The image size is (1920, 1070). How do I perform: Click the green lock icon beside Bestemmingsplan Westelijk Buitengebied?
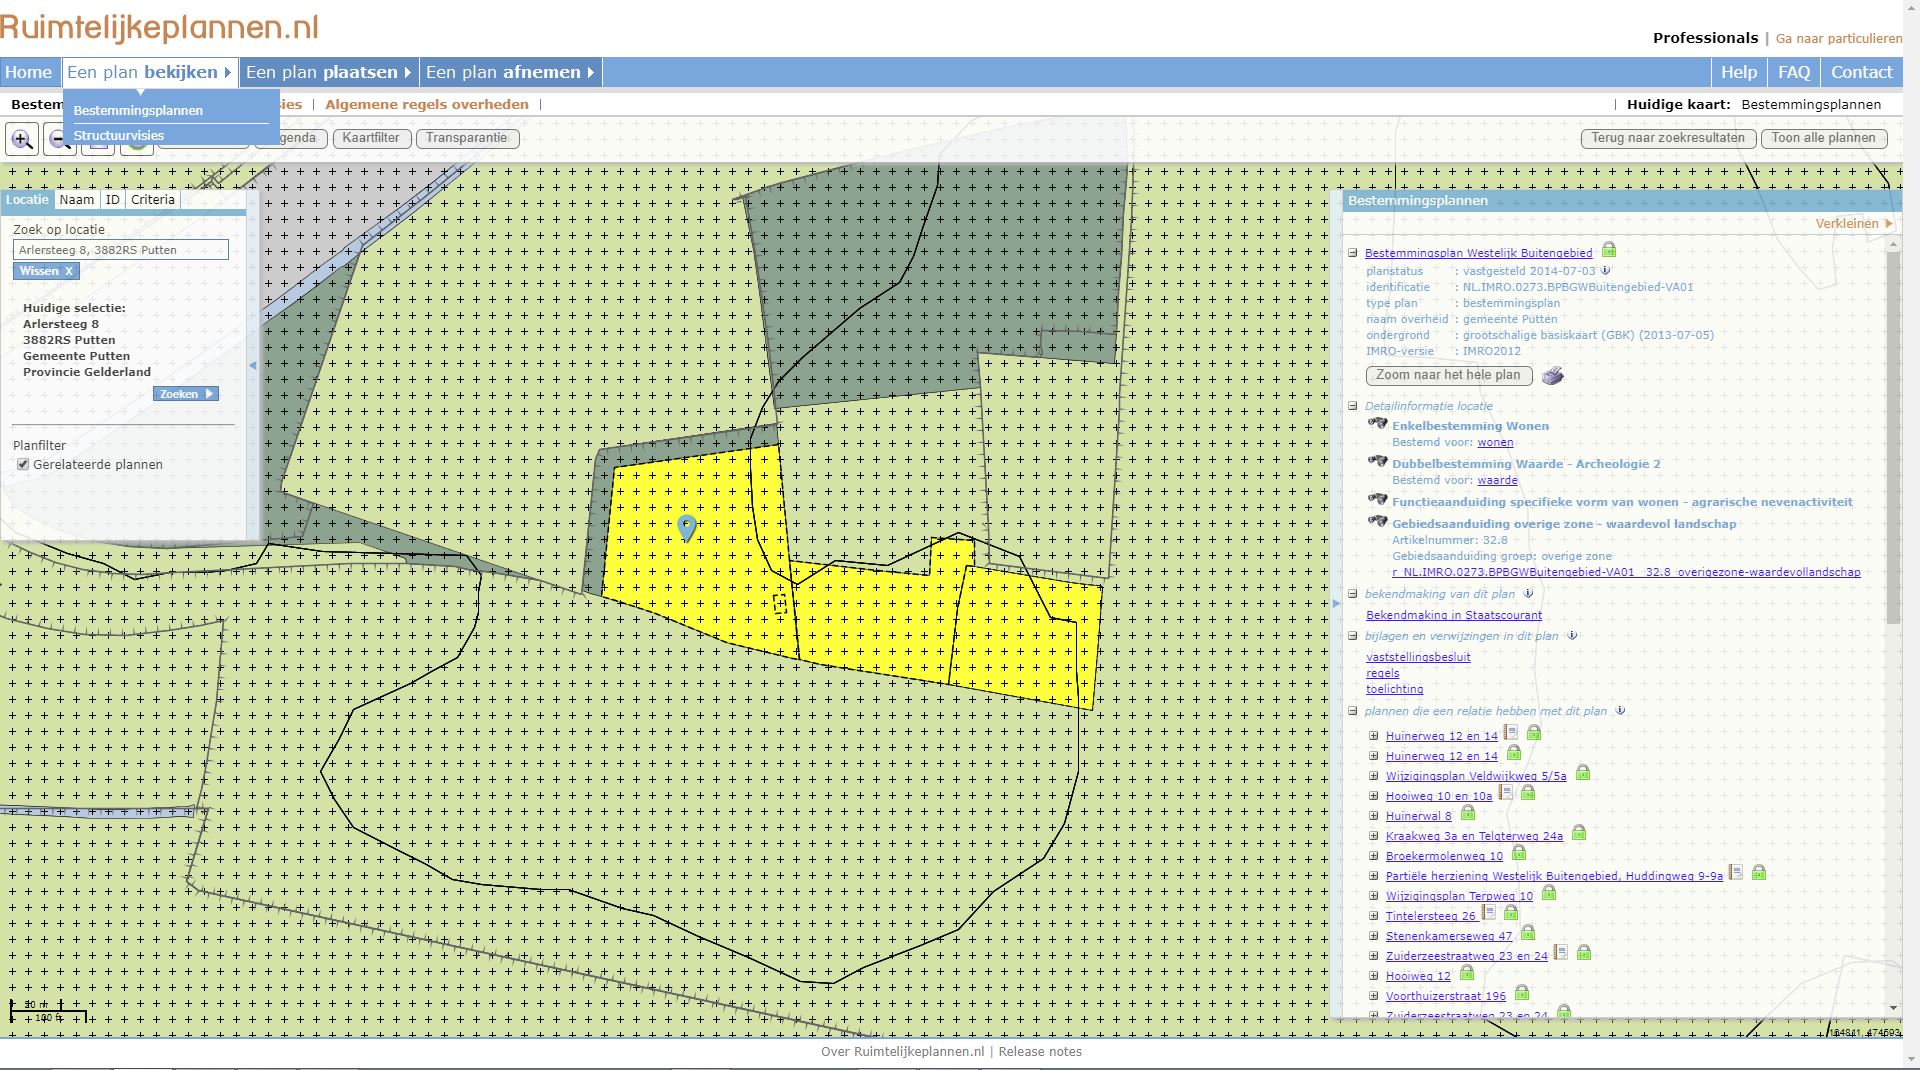pos(1609,251)
